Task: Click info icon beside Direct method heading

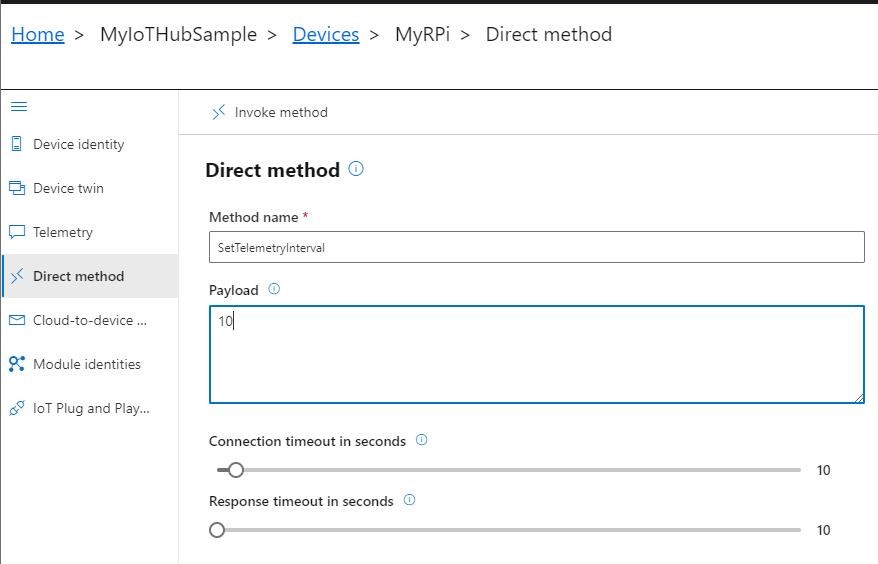Action: click(x=356, y=169)
